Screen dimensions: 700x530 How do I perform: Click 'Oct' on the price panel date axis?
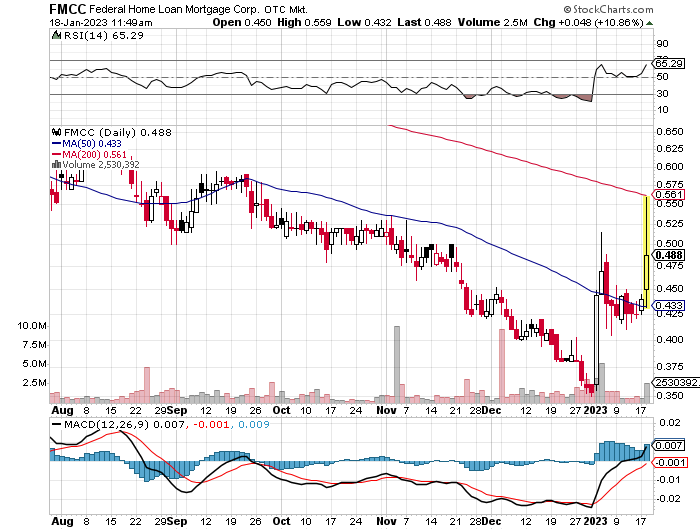point(281,410)
